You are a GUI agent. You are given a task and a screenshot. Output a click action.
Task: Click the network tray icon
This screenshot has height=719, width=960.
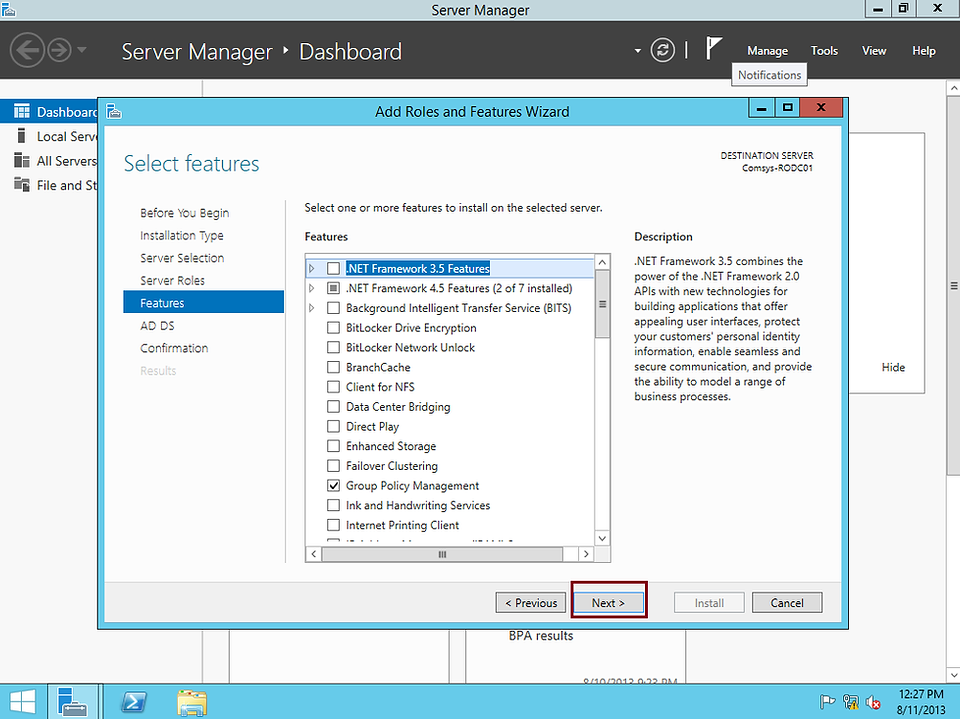click(x=850, y=702)
